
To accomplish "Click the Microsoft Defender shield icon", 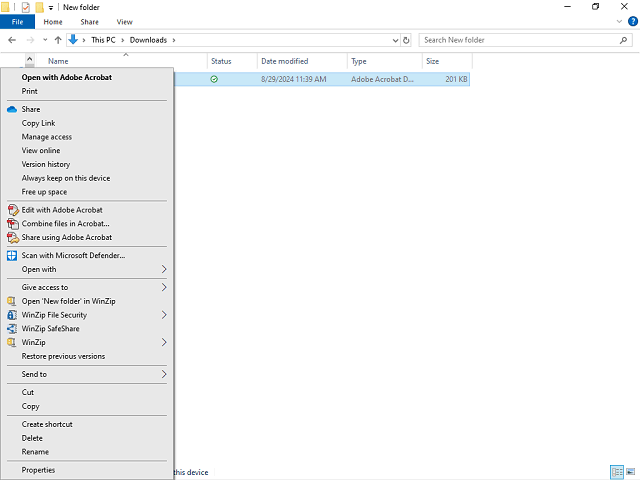I will tap(12, 256).
